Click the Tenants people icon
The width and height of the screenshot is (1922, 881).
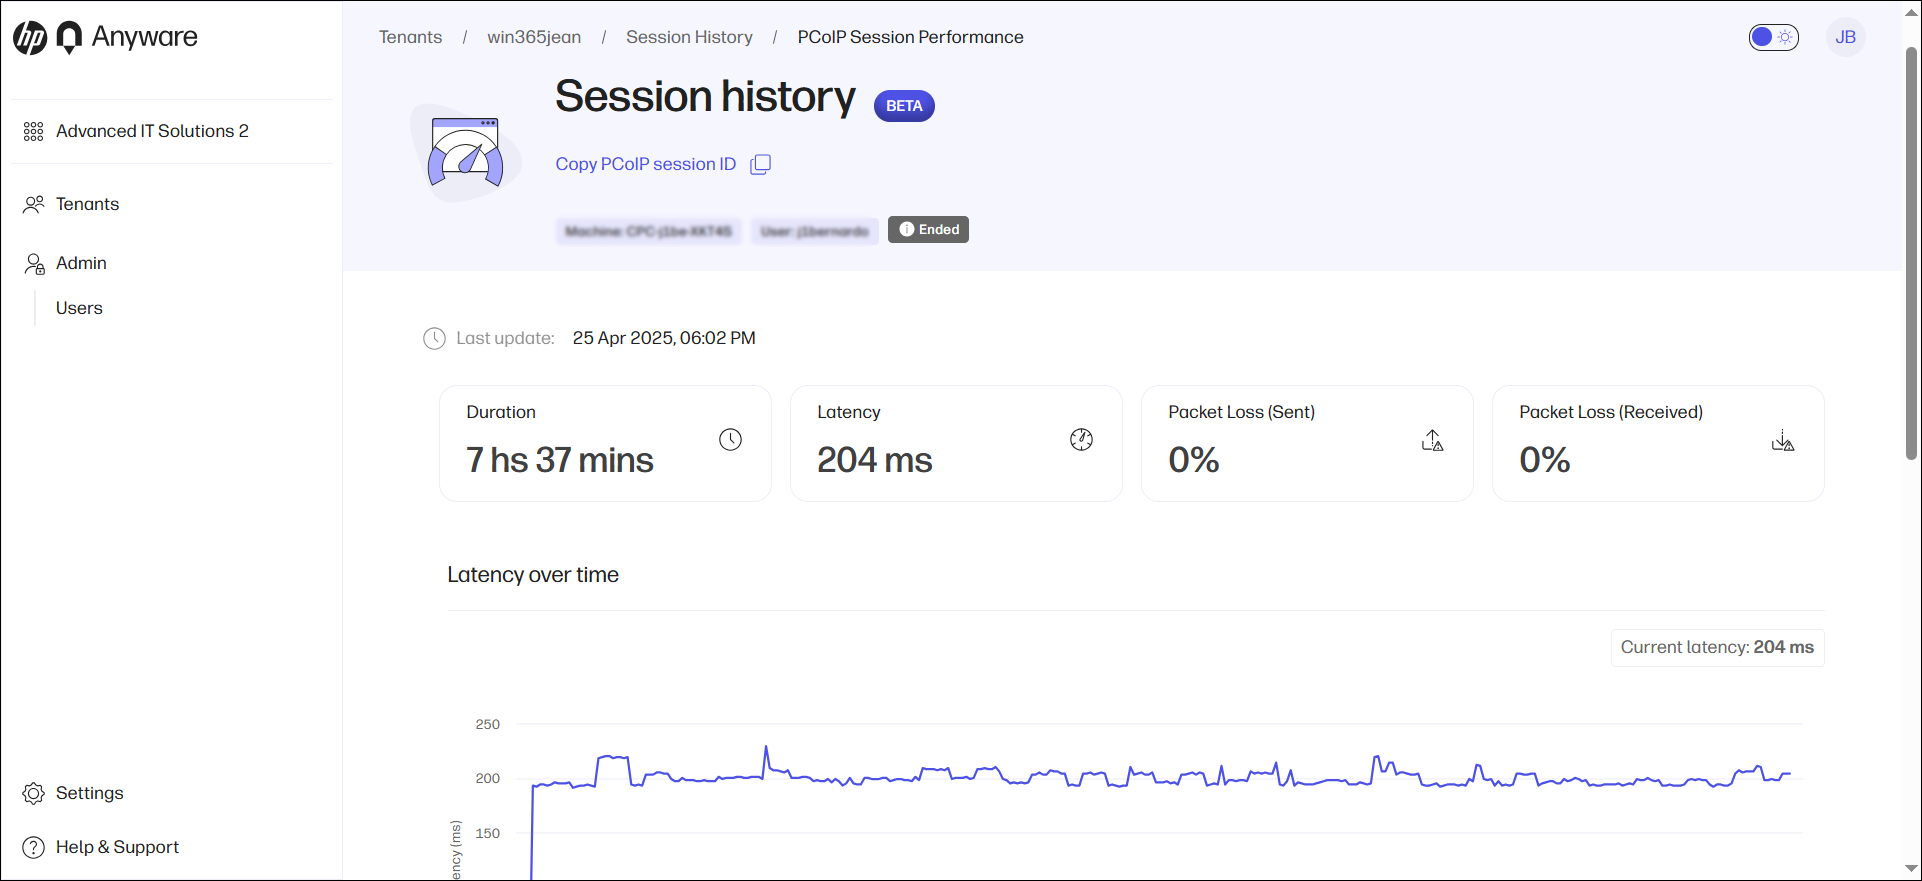pos(34,204)
